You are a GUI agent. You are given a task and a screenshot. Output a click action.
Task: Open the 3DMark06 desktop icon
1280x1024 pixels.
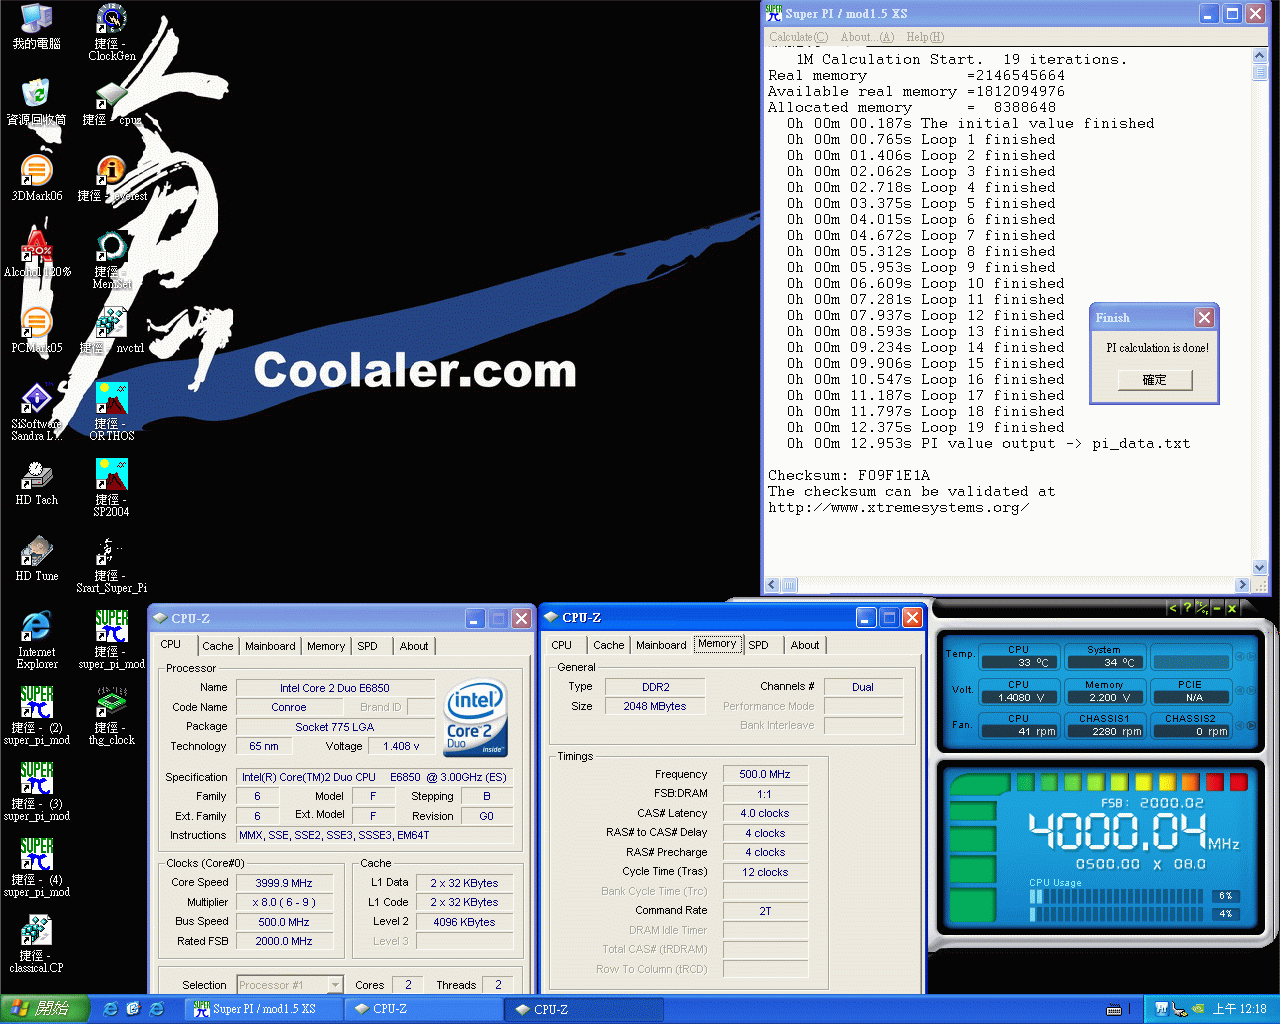tap(37, 178)
